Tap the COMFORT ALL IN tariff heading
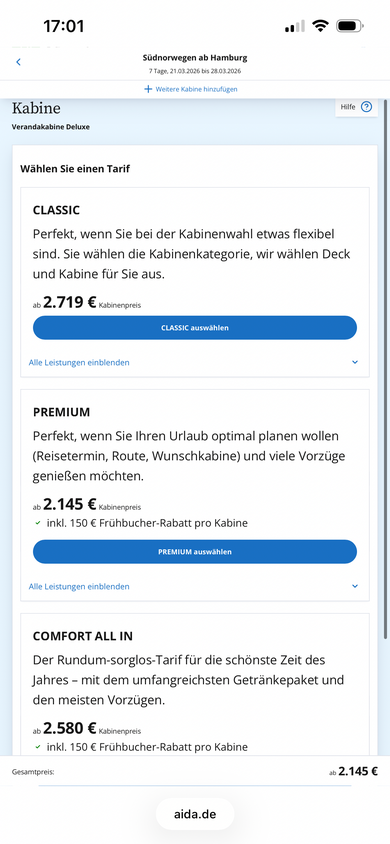The width and height of the screenshot is (390, 844). point(83,636)
